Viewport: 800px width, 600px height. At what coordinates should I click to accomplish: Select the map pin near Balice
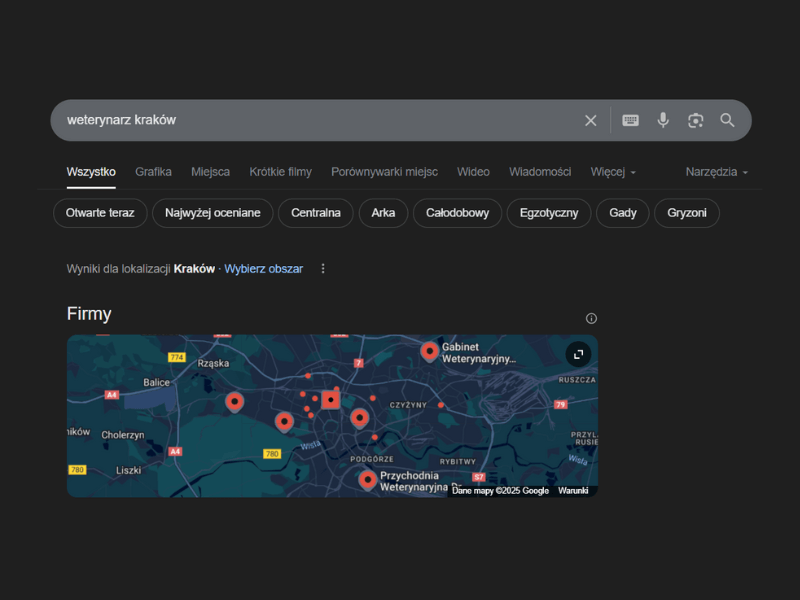[235, 403]
